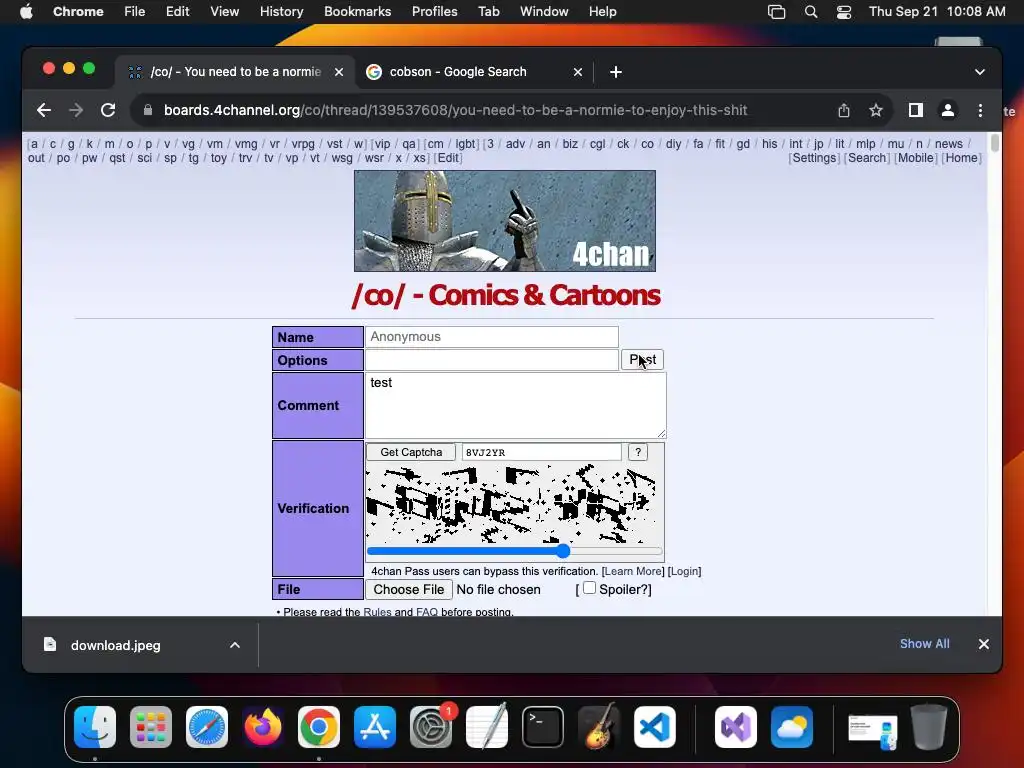Open the Search link in board nav
Image resolution: width=1024 pixels, height=768 pixels.
point(867,158)
